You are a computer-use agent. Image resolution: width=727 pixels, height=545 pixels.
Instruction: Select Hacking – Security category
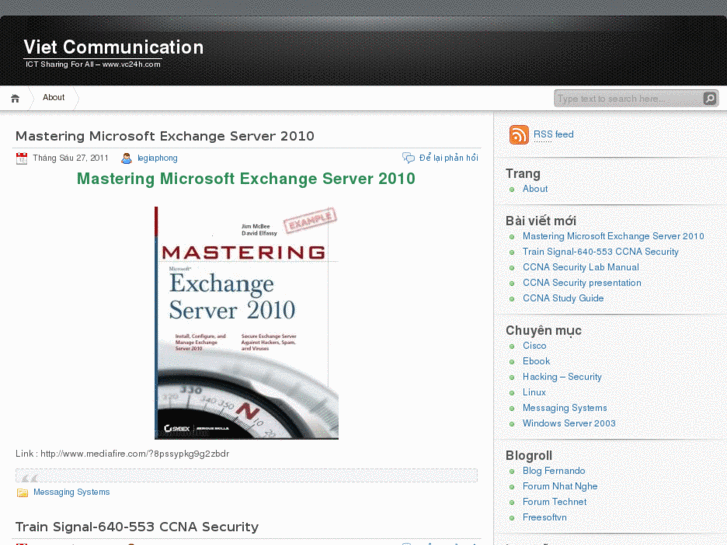(x=562, y=377)
